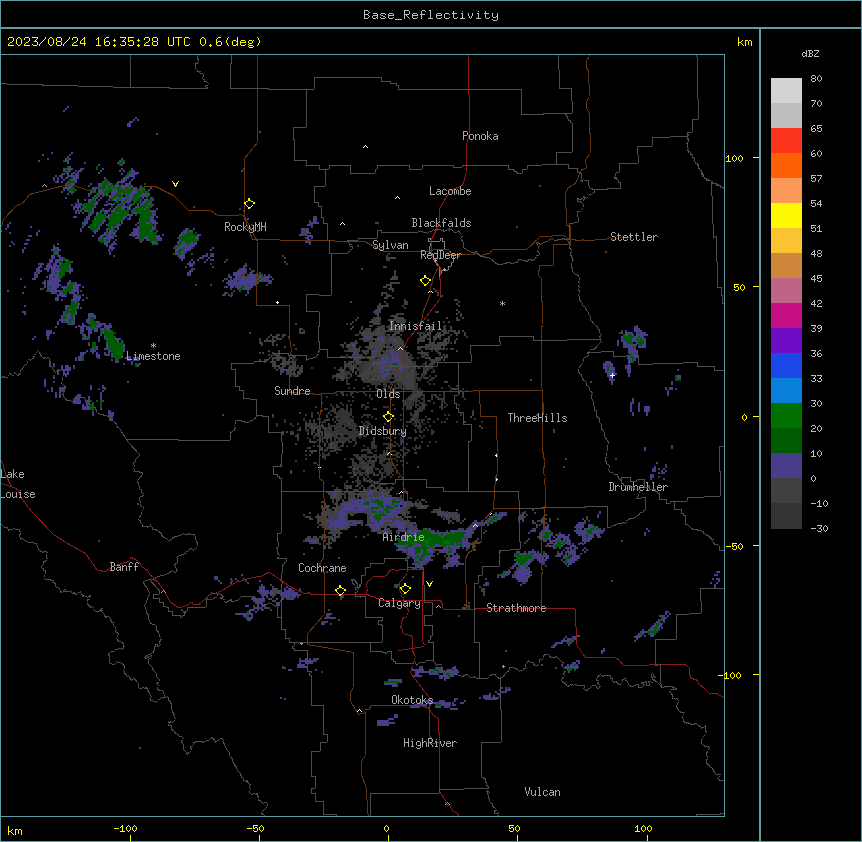Select the Vulcan label

click(x=542, y=792)
